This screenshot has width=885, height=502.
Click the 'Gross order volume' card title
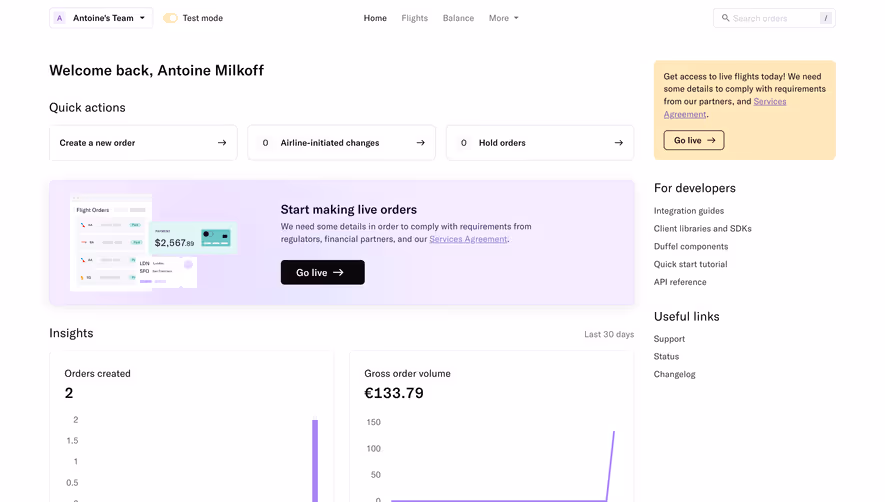point(408,373)
